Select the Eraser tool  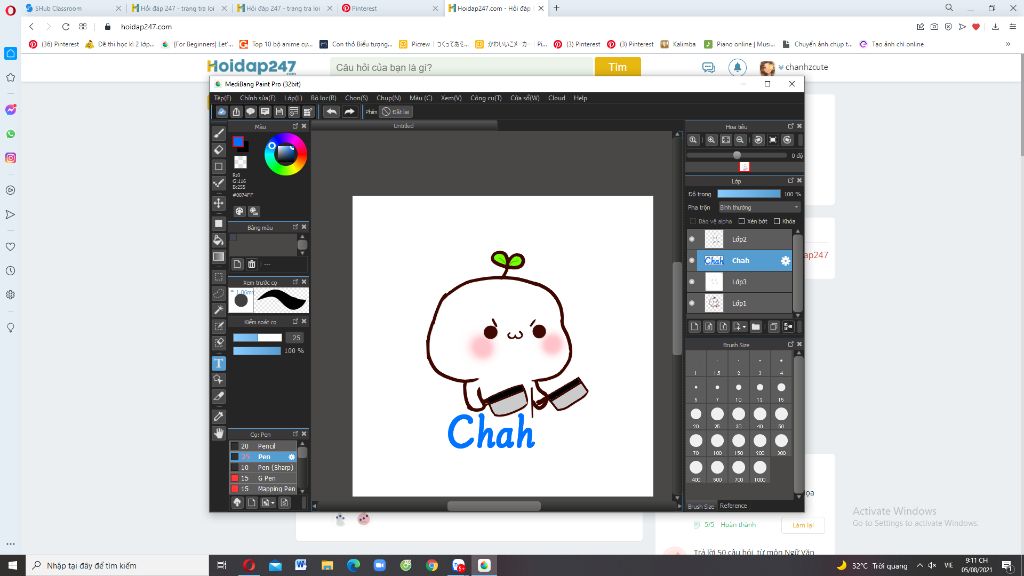coord(219,150)
